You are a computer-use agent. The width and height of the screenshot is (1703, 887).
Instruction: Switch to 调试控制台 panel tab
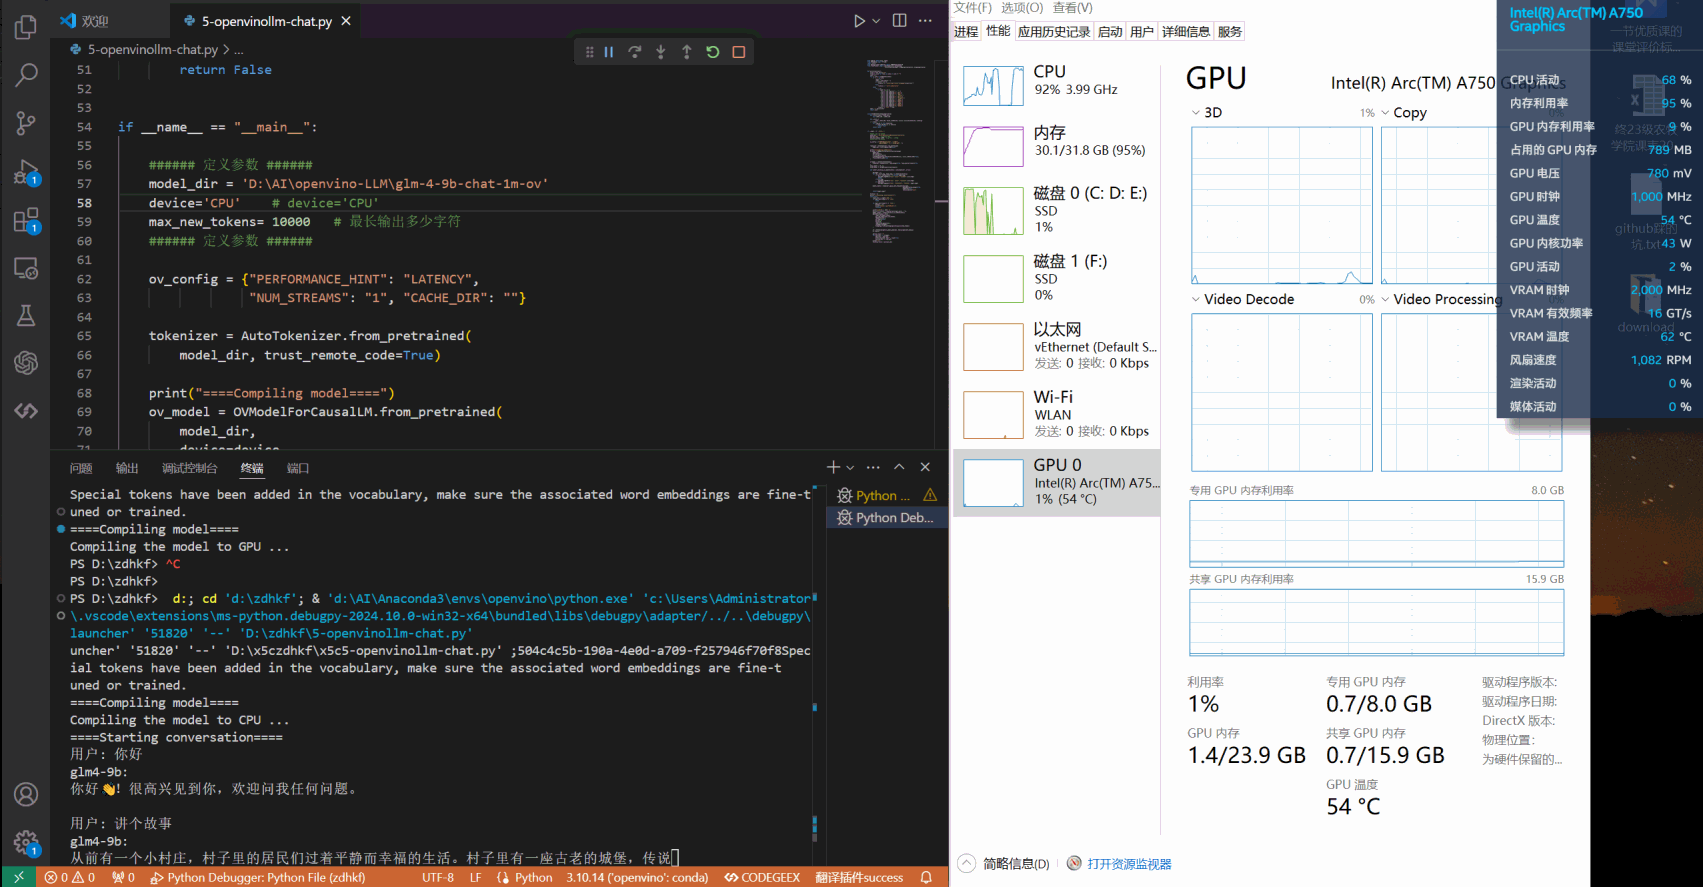pyautogui.click(x=189, y=468)
